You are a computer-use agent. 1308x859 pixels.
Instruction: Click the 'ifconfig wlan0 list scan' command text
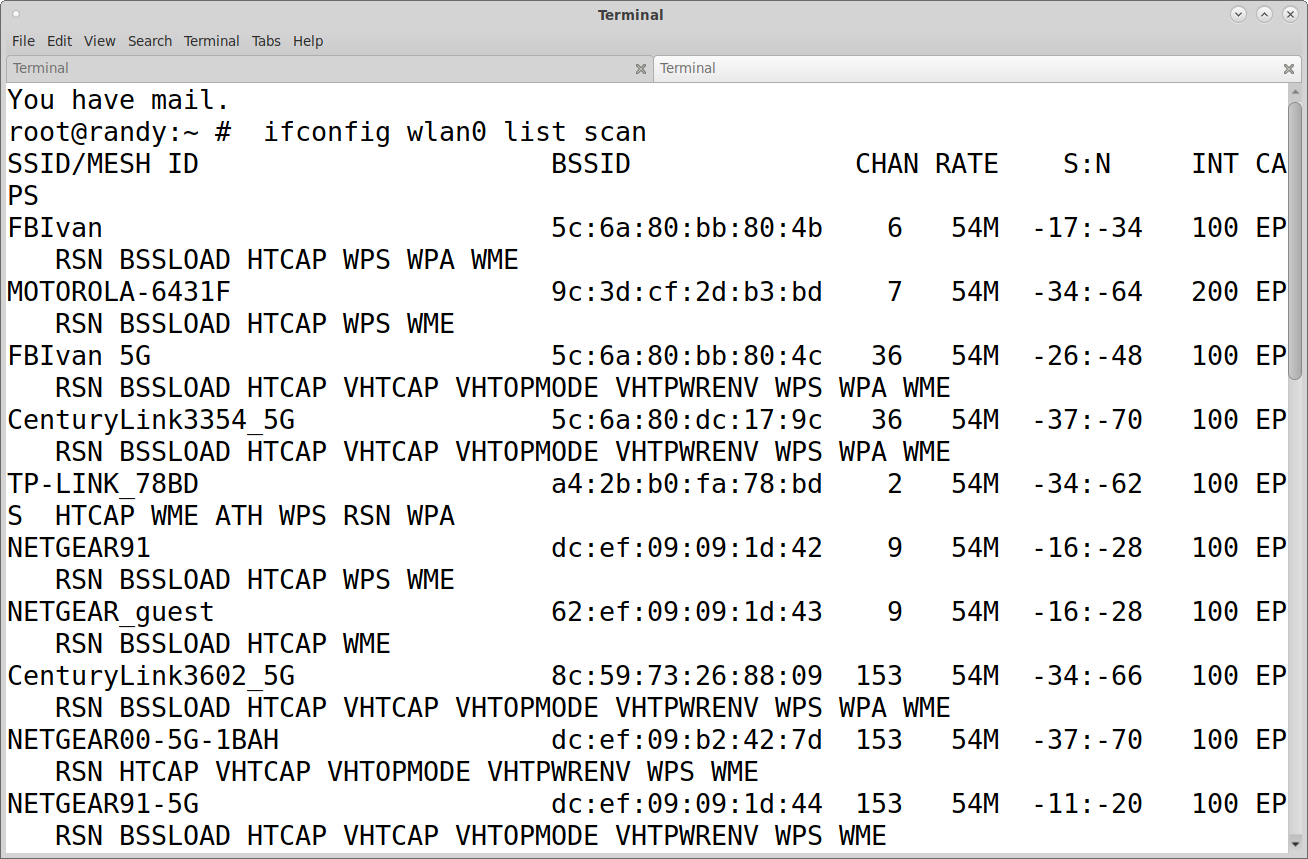pos(455,132)
